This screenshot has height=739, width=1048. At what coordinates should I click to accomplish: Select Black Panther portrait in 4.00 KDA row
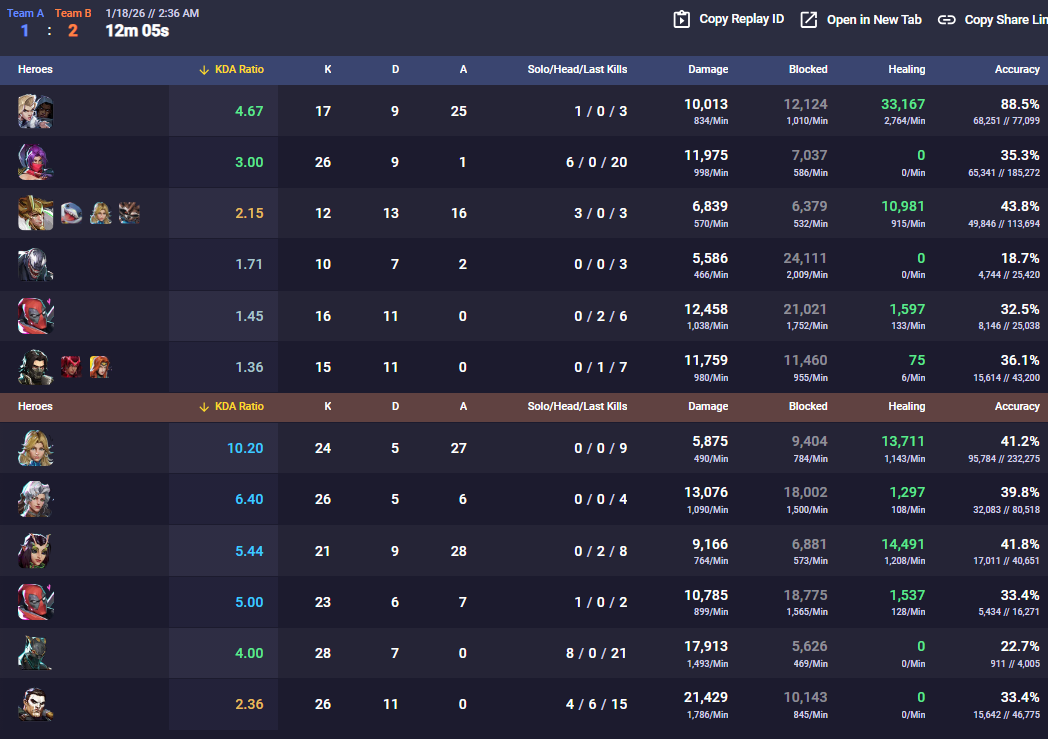click(x=35, y=653)
